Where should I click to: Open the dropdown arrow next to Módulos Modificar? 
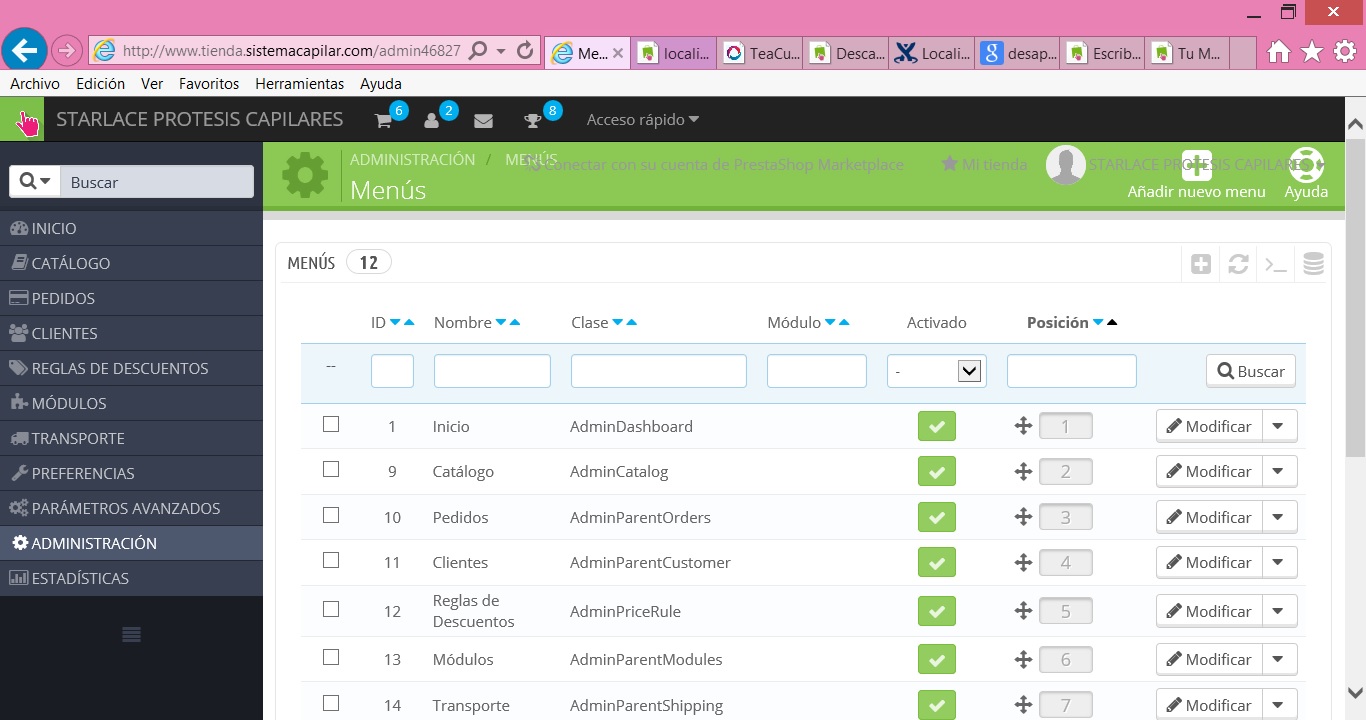(1279, 659)
